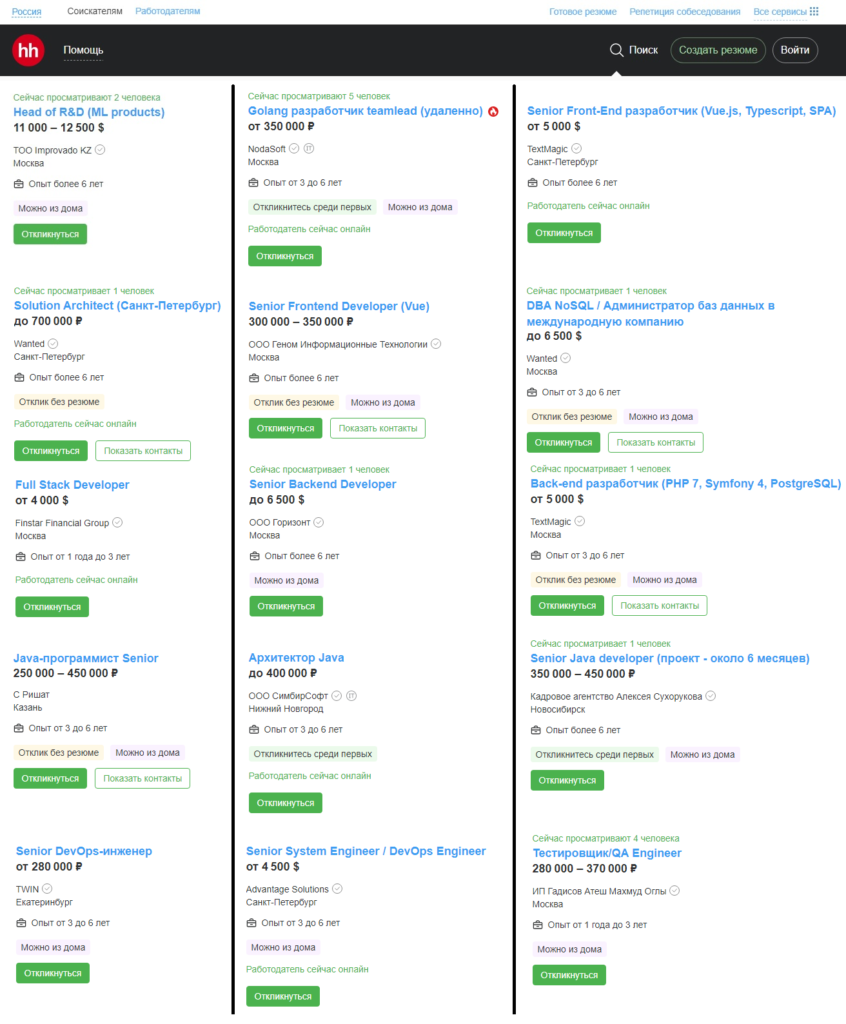The image size is (846, 1024).
Task: Open the Все сервисы grid icon
Action: [813, 12]
